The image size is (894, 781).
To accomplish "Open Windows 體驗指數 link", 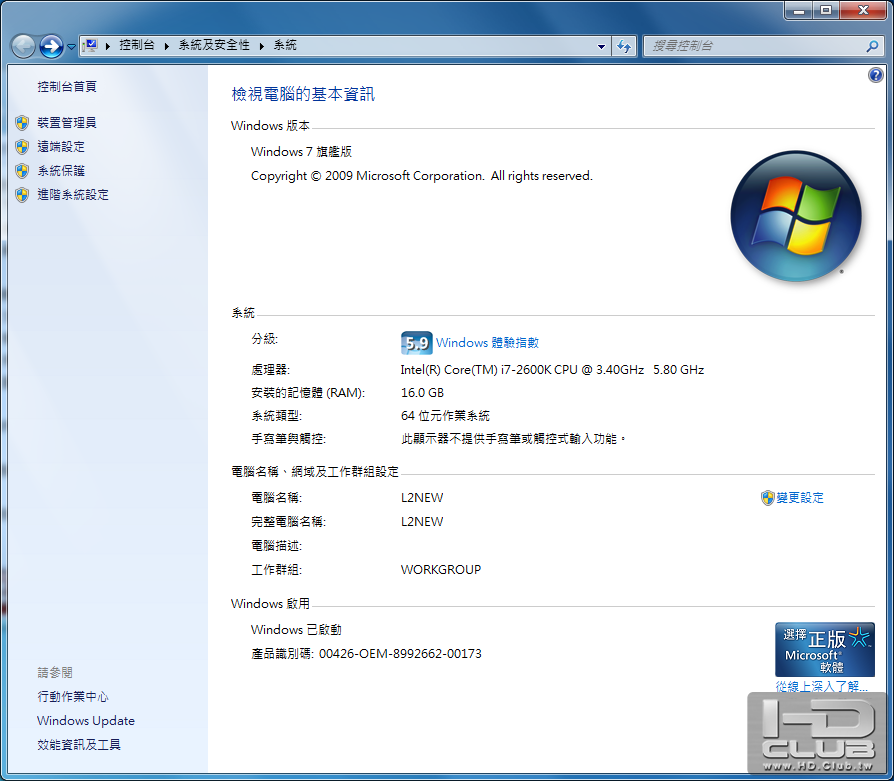I will (487, 343).
